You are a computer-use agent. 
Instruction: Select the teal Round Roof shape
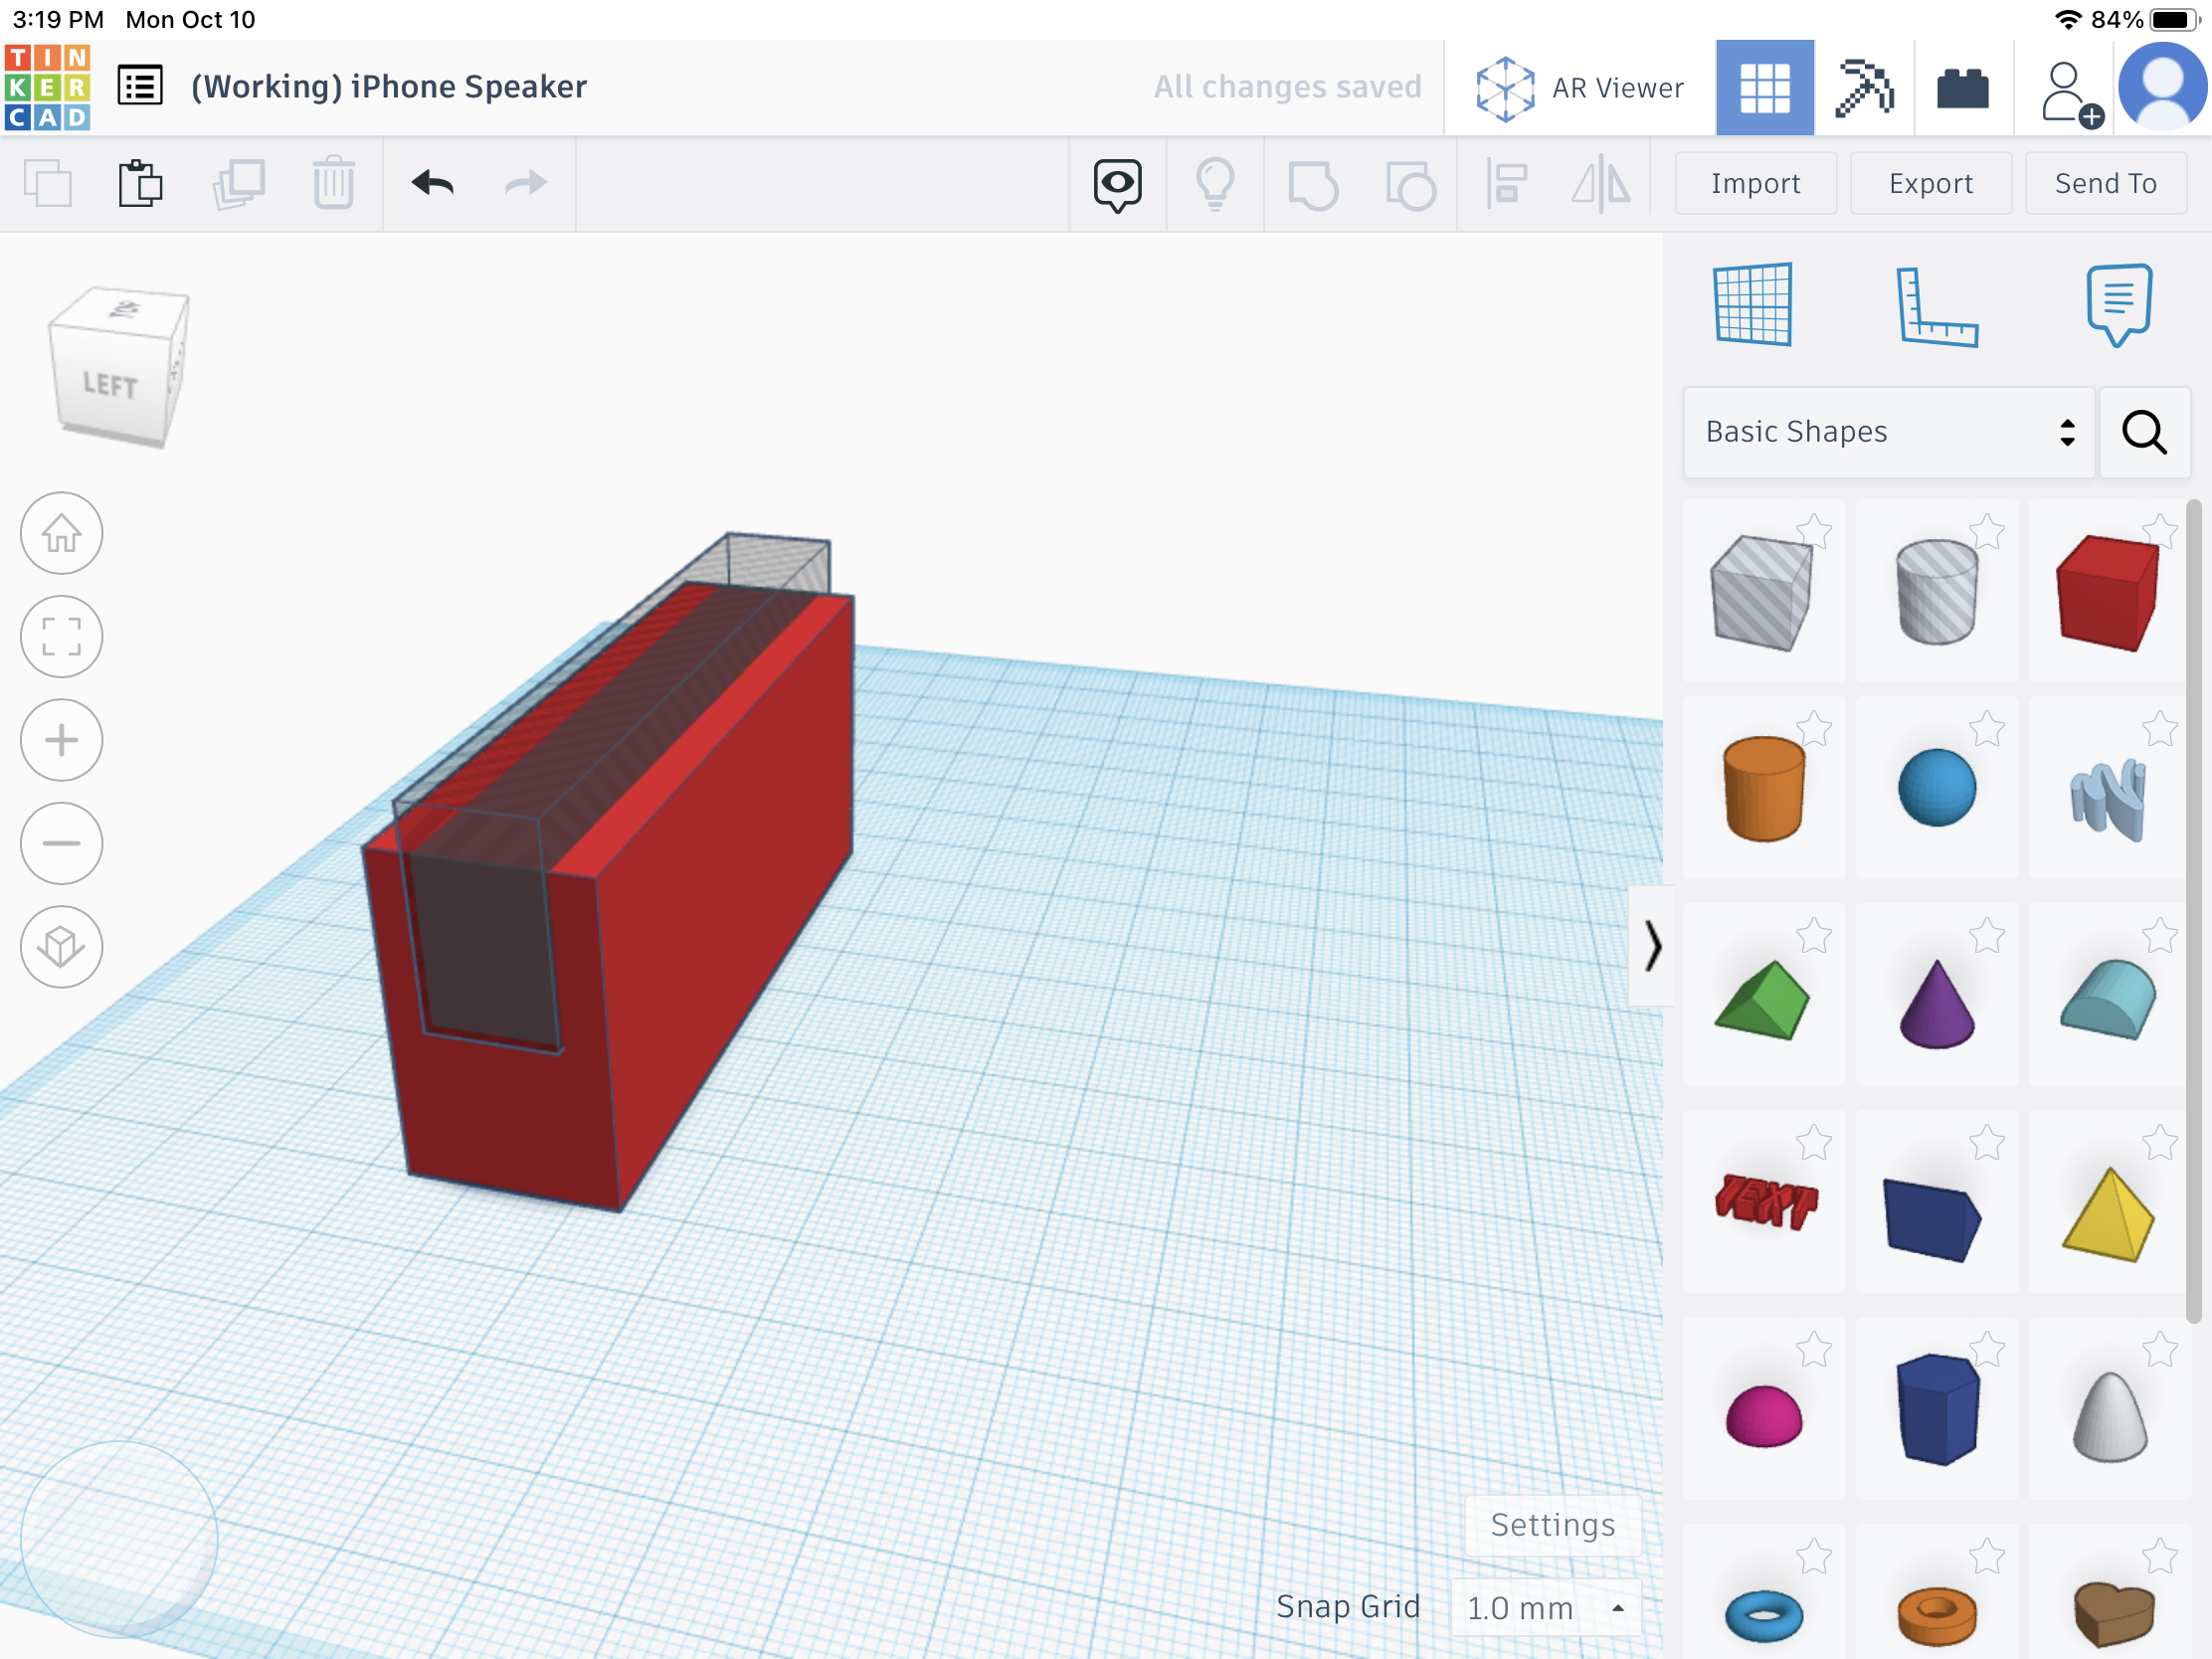pos(2108,1000)
